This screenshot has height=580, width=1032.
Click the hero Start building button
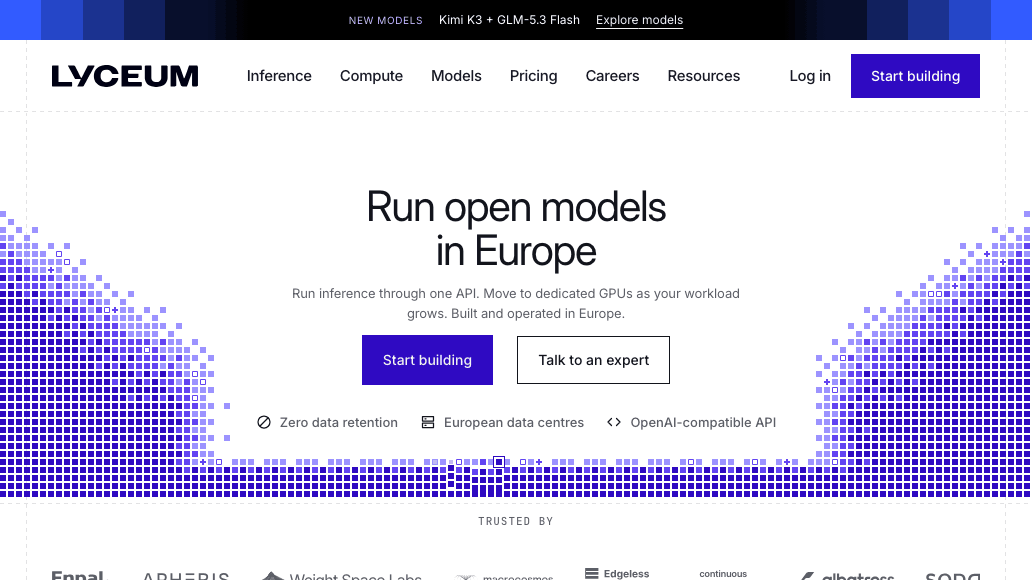tap(427, 360)
